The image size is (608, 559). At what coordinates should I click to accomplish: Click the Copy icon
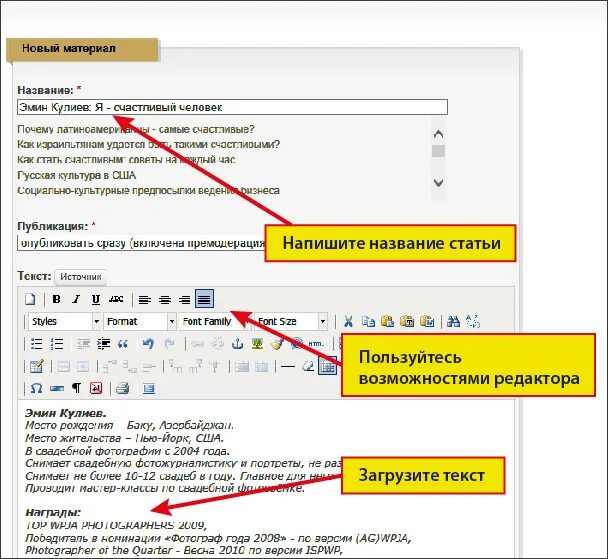point(368,321)
